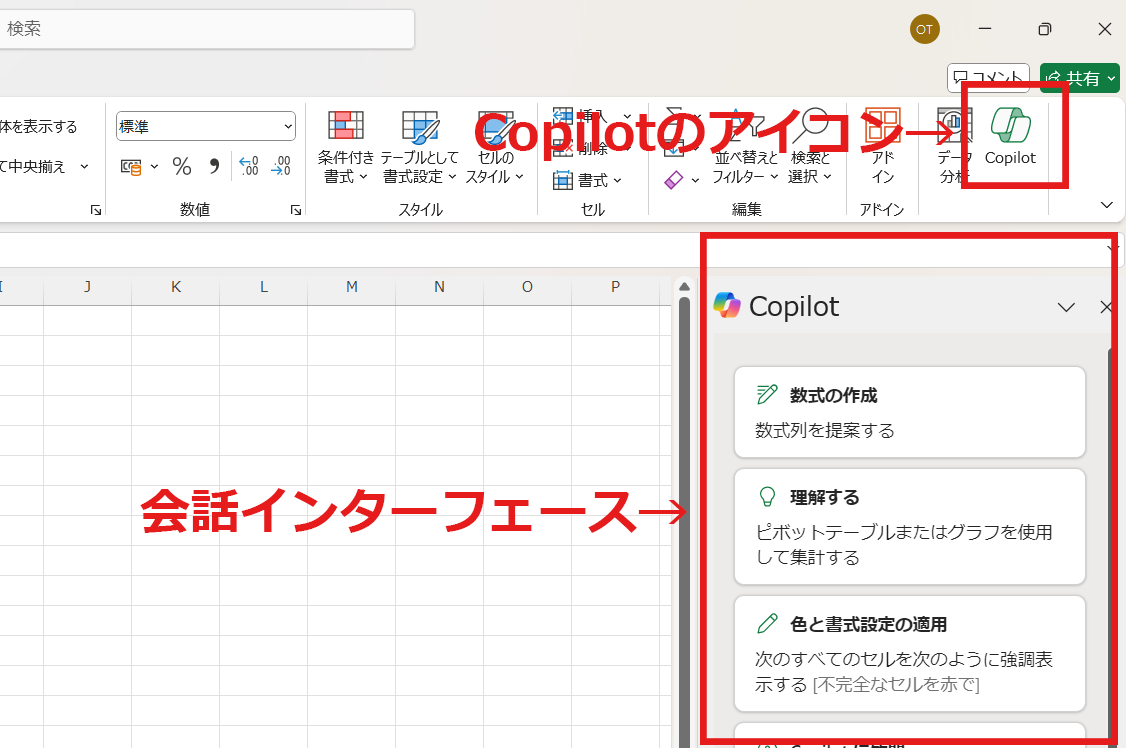The height and width of the screenshot is (748, 1126).
Task: Toggle wrap text (体を表示する)
Action: 38,127
